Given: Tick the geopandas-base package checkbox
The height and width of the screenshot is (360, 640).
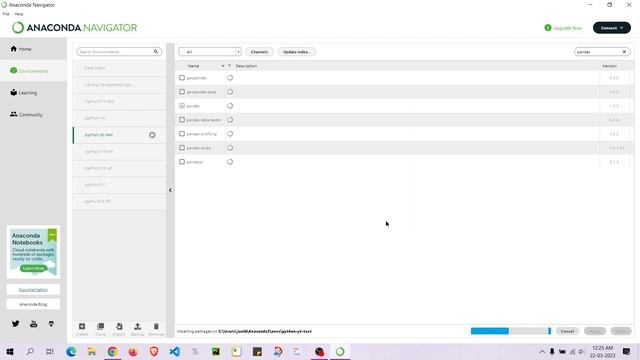Looking at the screenshot, I should click(x=182, y=92).
